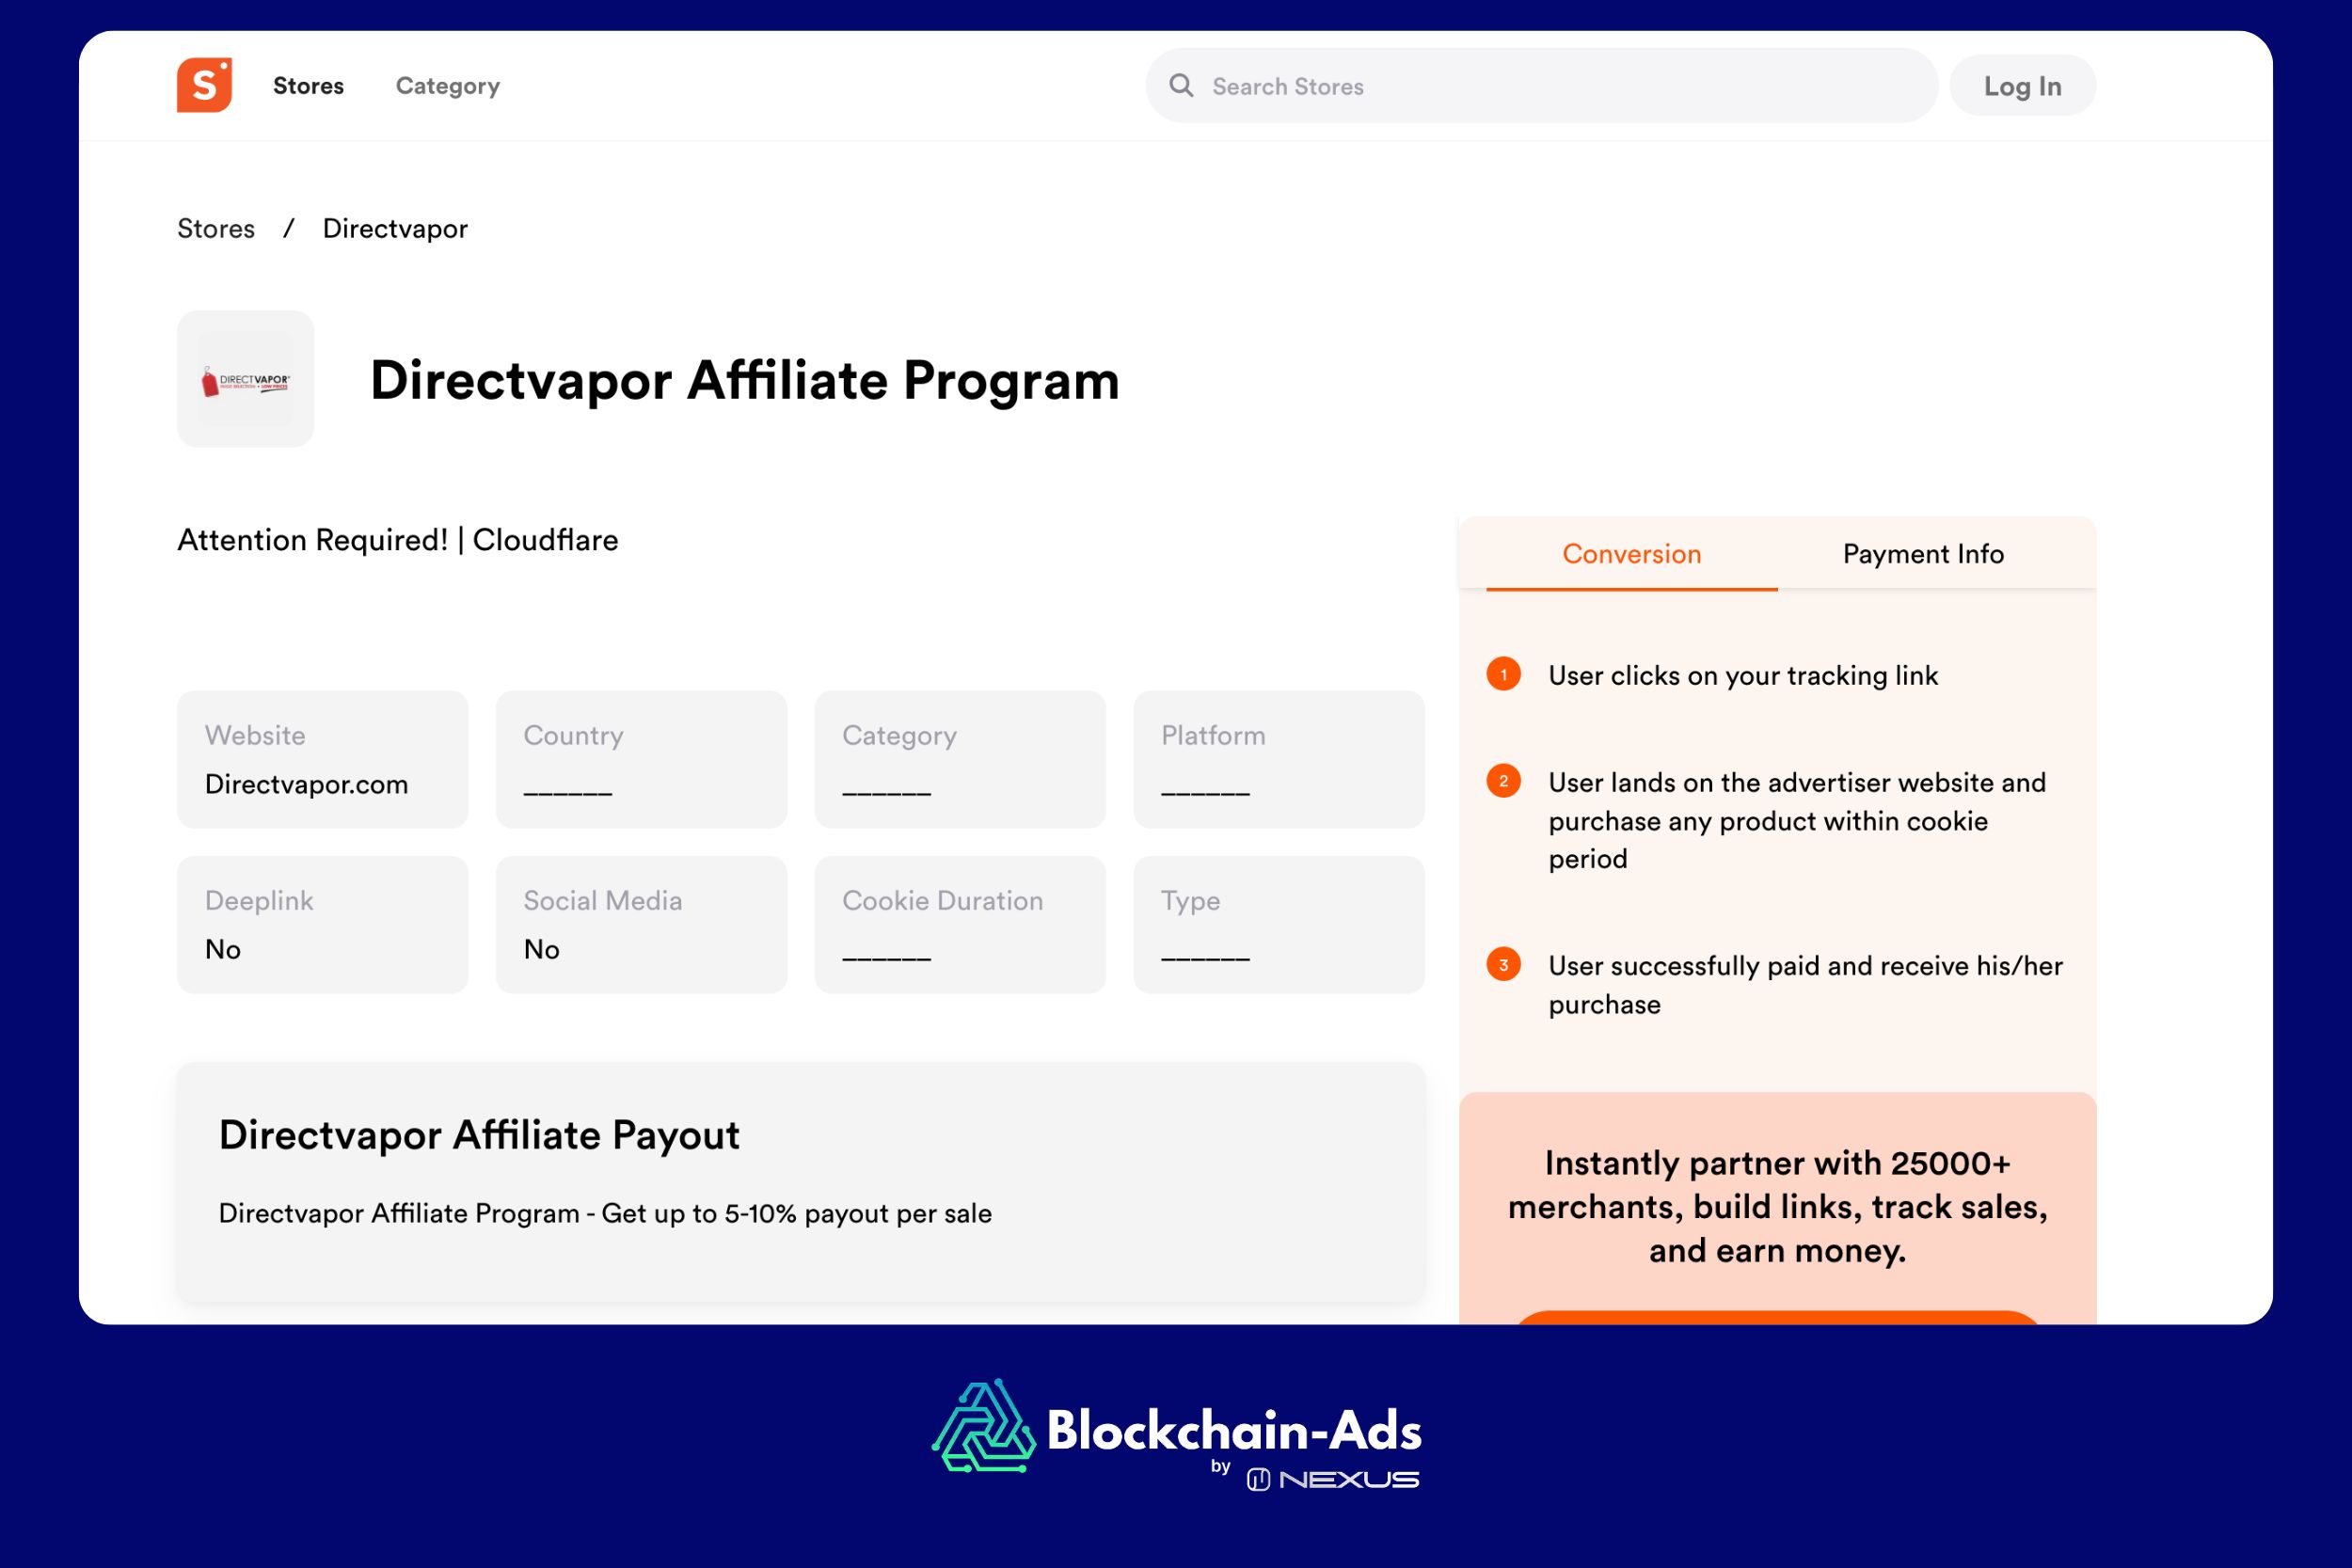
Task: Click the orange S site logo
Action: click(207, 85)
